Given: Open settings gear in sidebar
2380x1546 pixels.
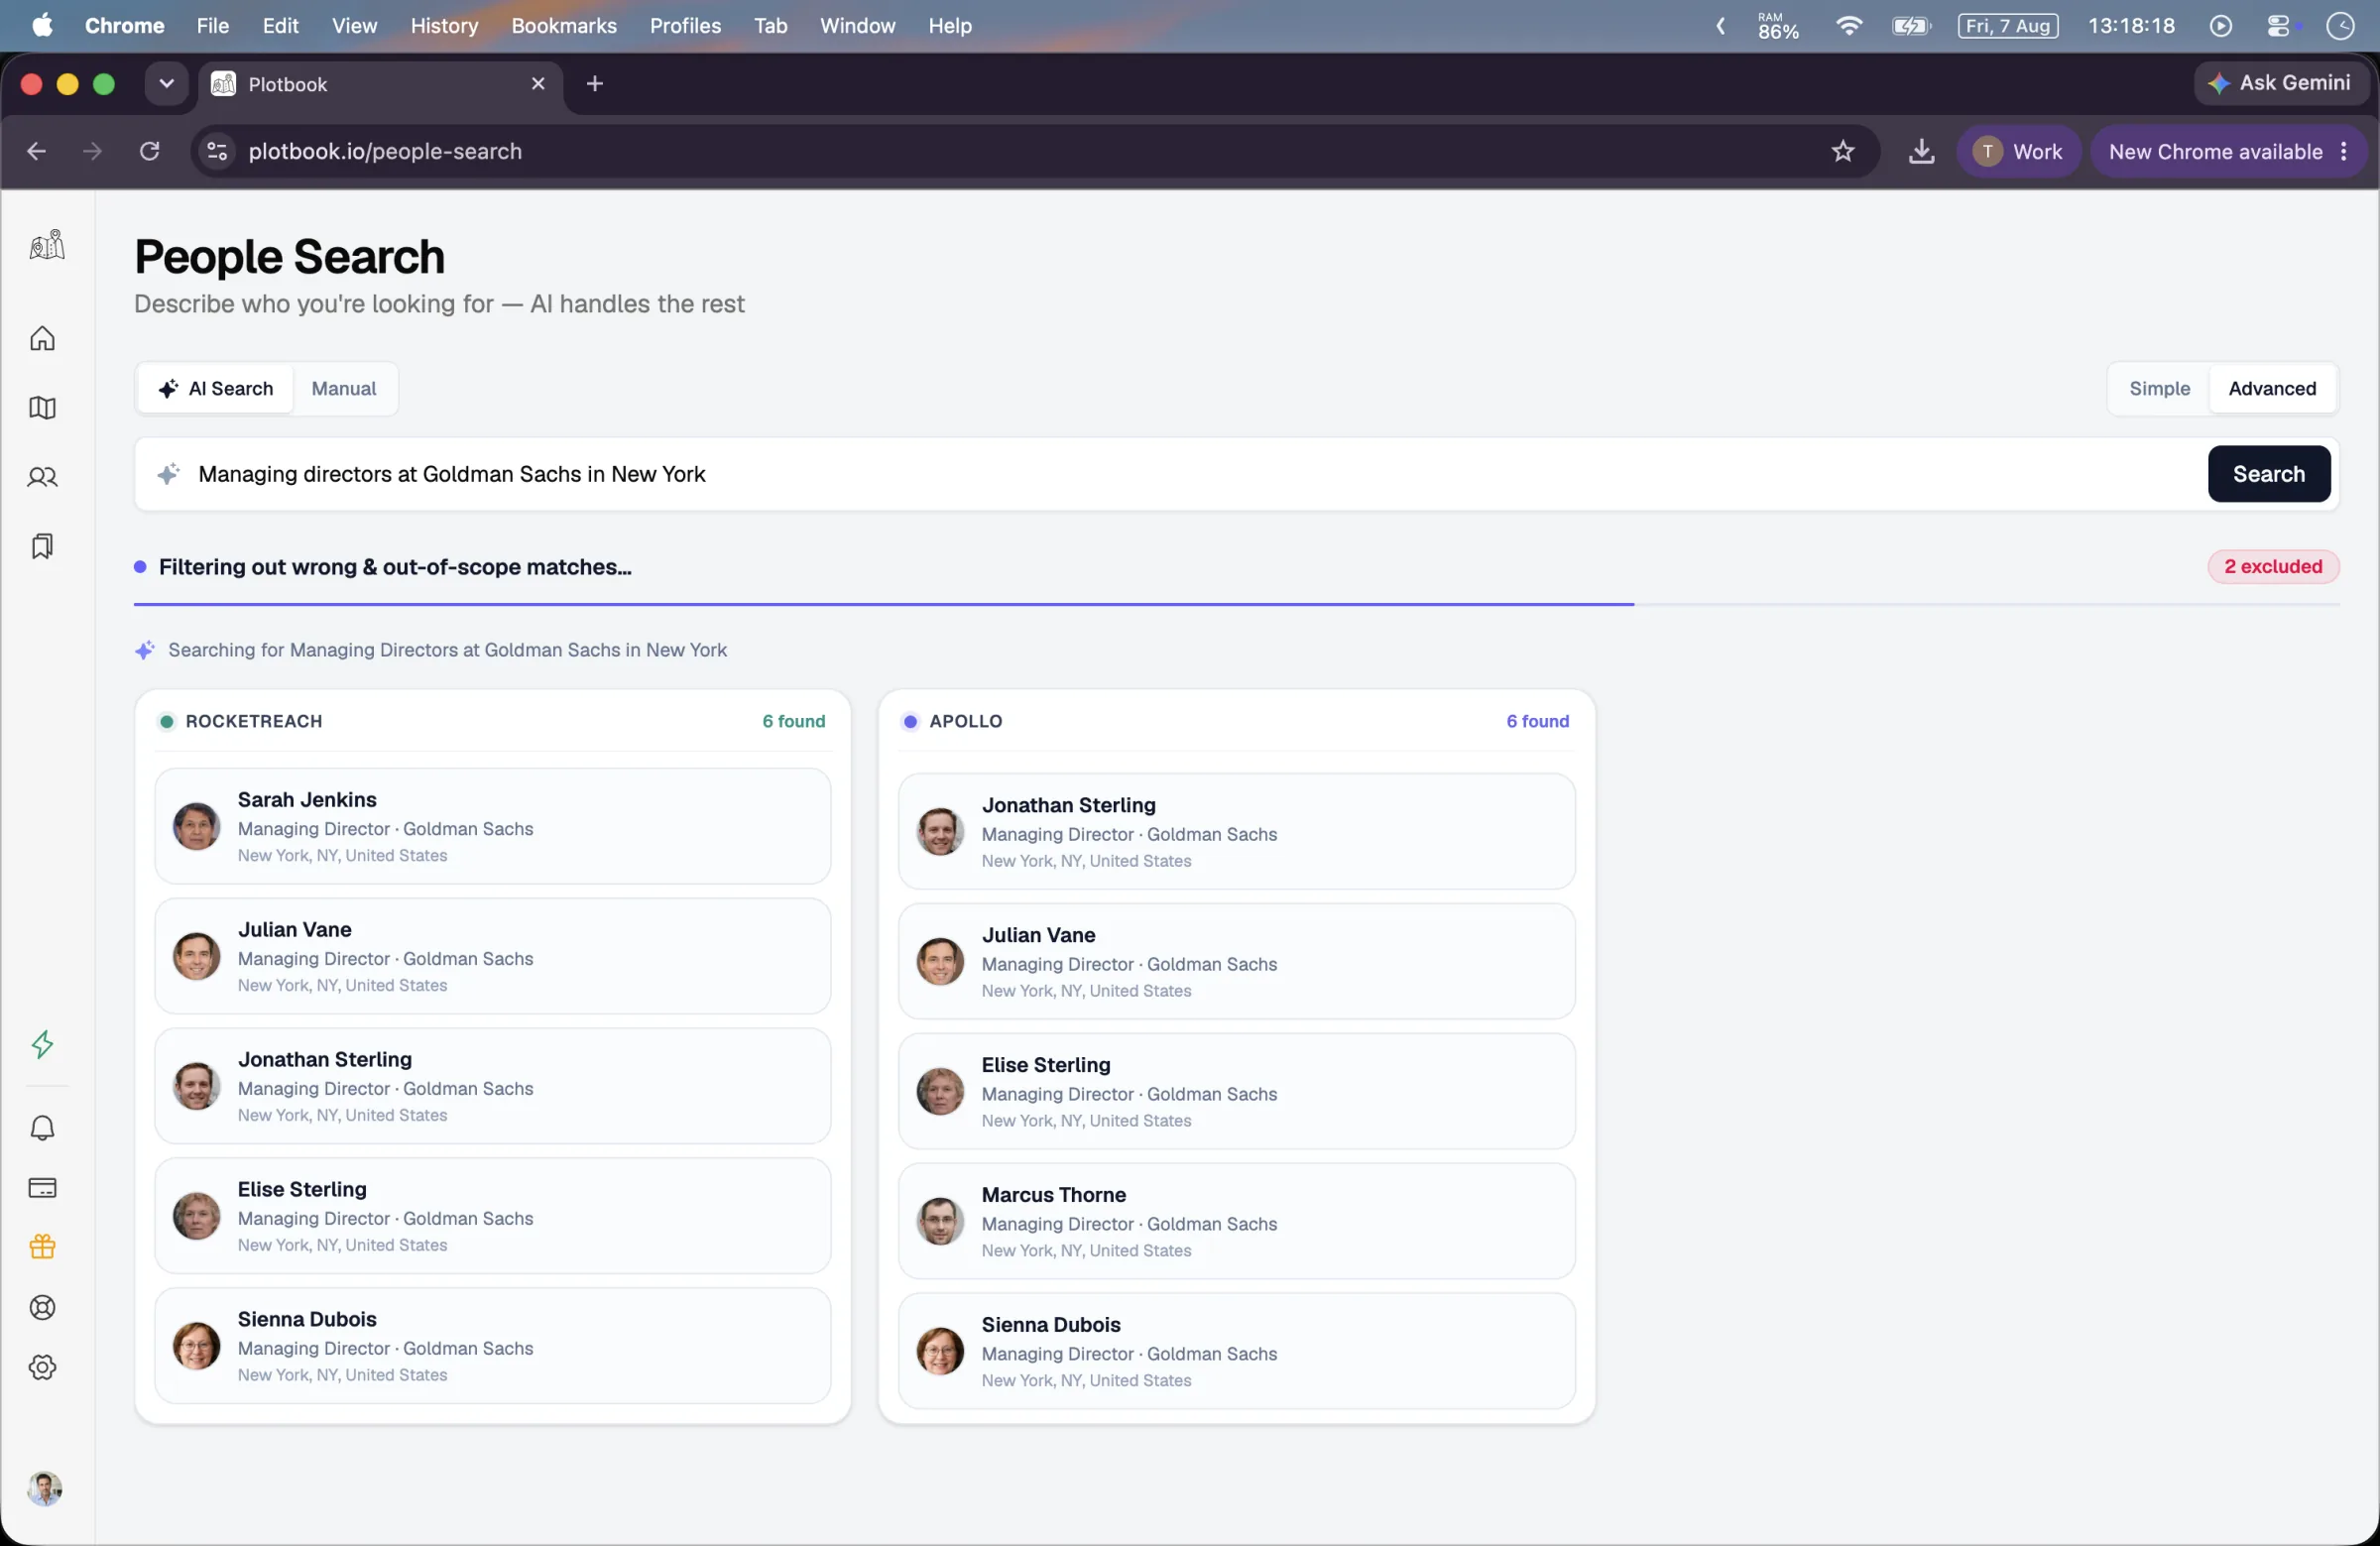Looking at the screenshot, I should [42, 1368].
